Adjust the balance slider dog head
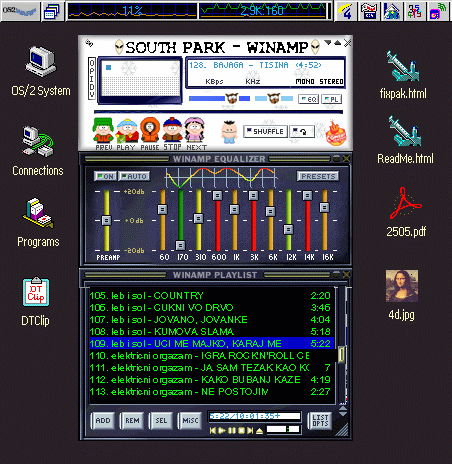The width and height of the screenshot is (452, 464). coord(274,98)
